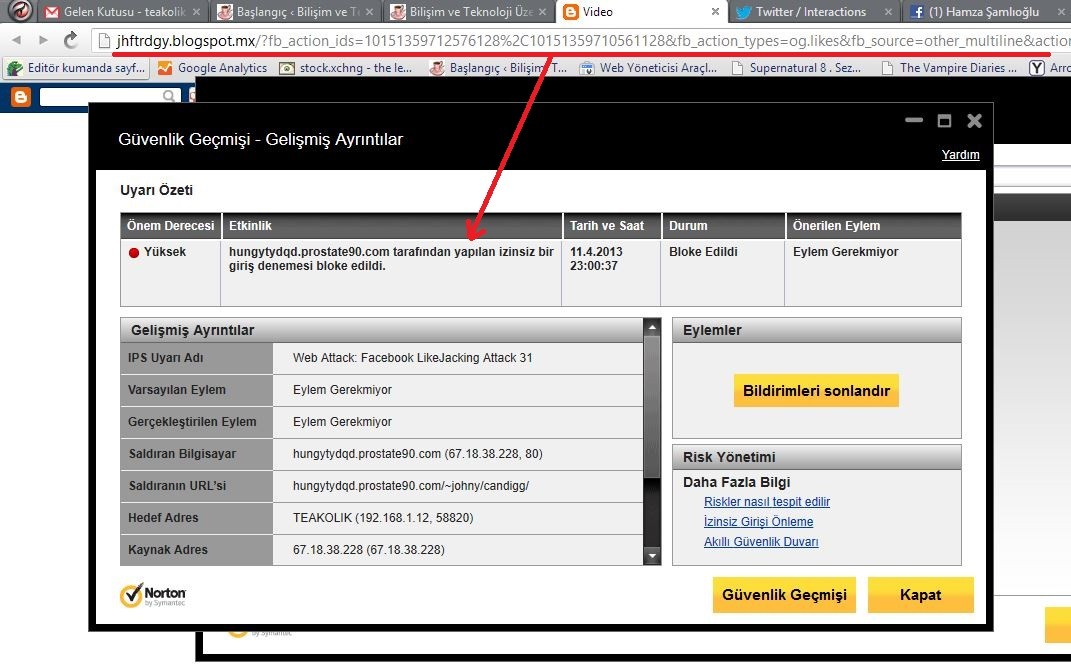Viewport: 1071px width, 664px height.
Task: Open Web Yöneticisi Araçları bookmark
Action: tap(648, 68)
